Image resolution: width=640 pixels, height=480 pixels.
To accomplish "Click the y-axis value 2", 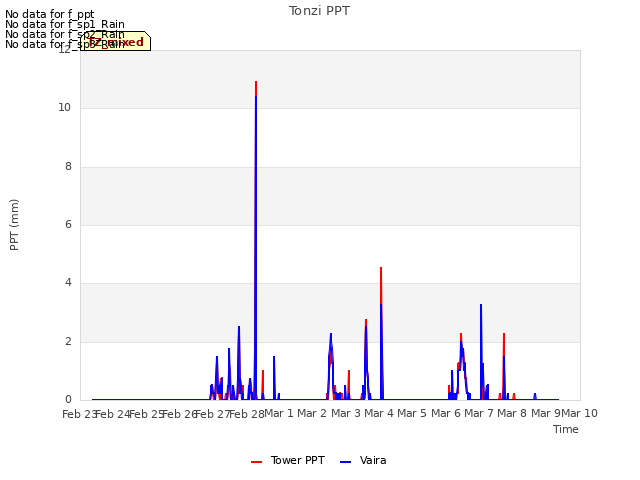I will click(x=68, y=342).
